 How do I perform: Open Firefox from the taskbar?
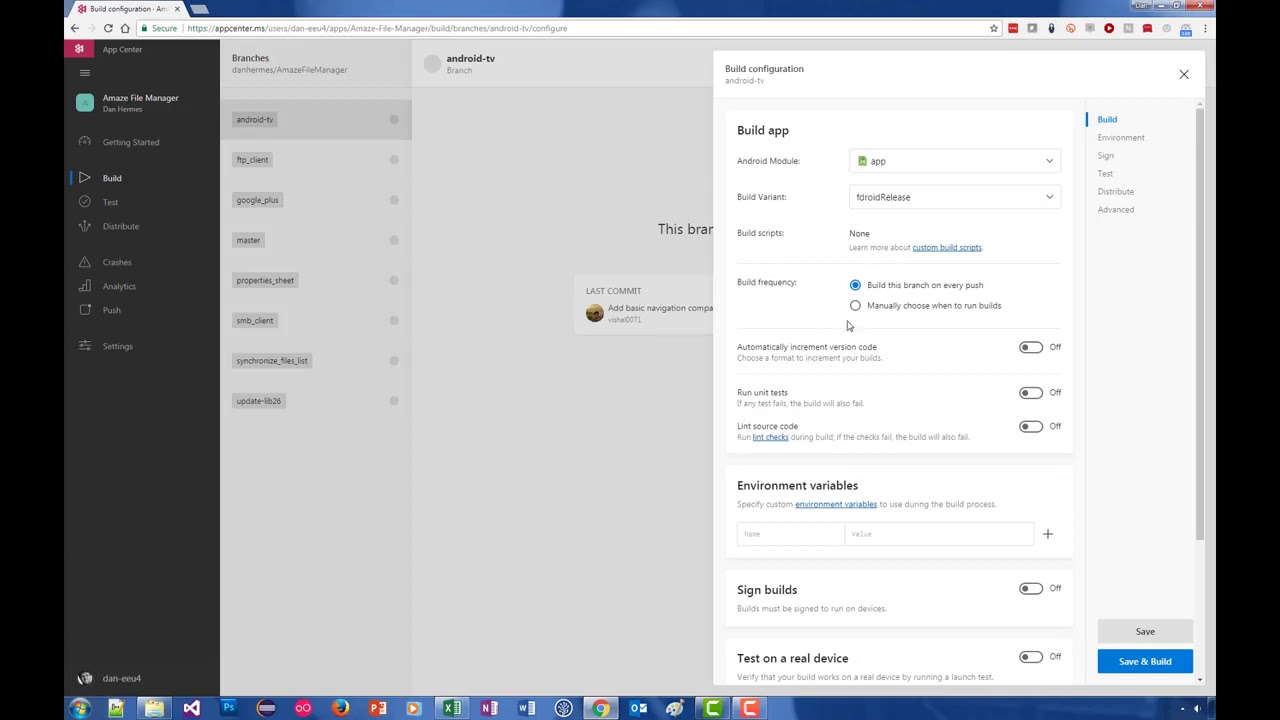pos(340,708)
